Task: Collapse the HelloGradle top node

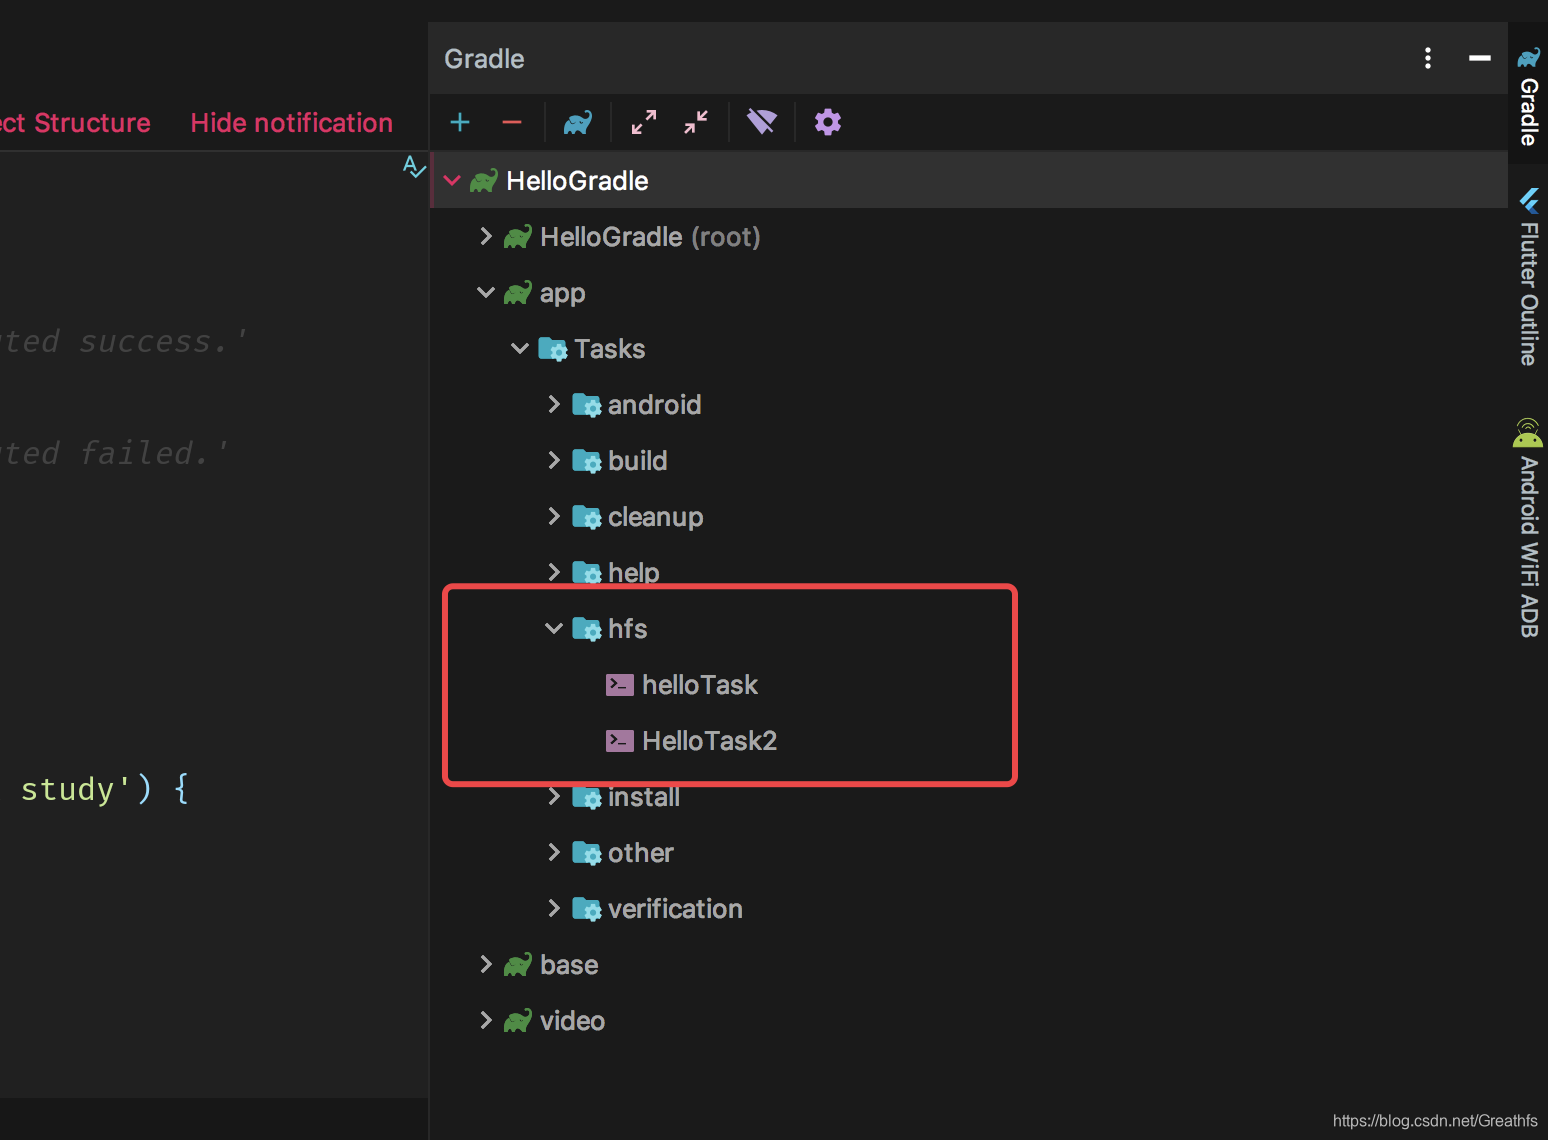Action: pyautogui.click(x=452, y=180)
